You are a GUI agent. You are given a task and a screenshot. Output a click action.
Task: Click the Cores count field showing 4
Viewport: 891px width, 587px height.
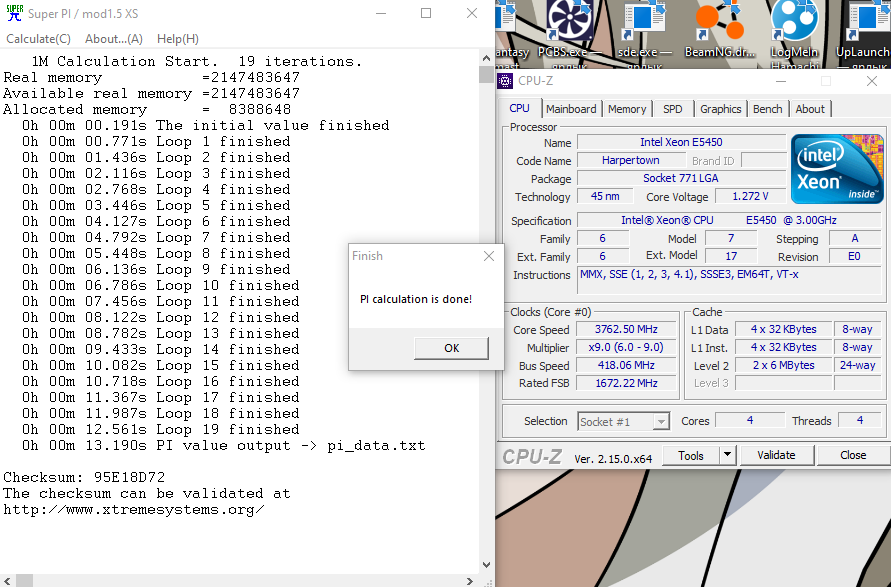750,421
